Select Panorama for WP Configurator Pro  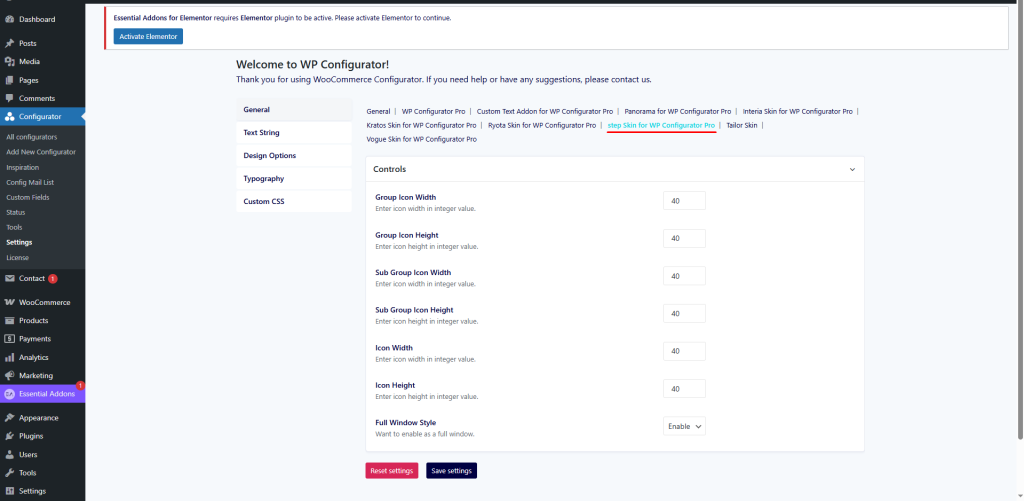pyautogui.click(x=678, y=112)
